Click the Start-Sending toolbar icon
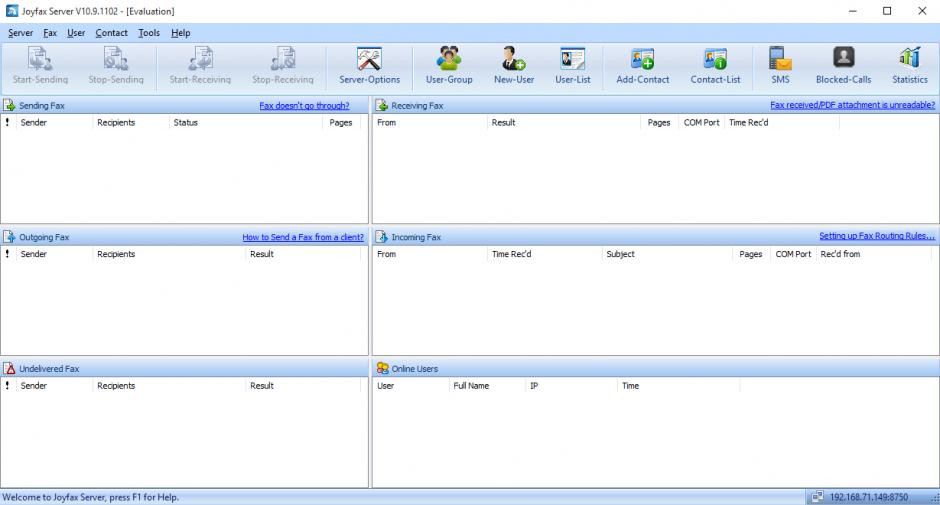 [x=40, y=59]
